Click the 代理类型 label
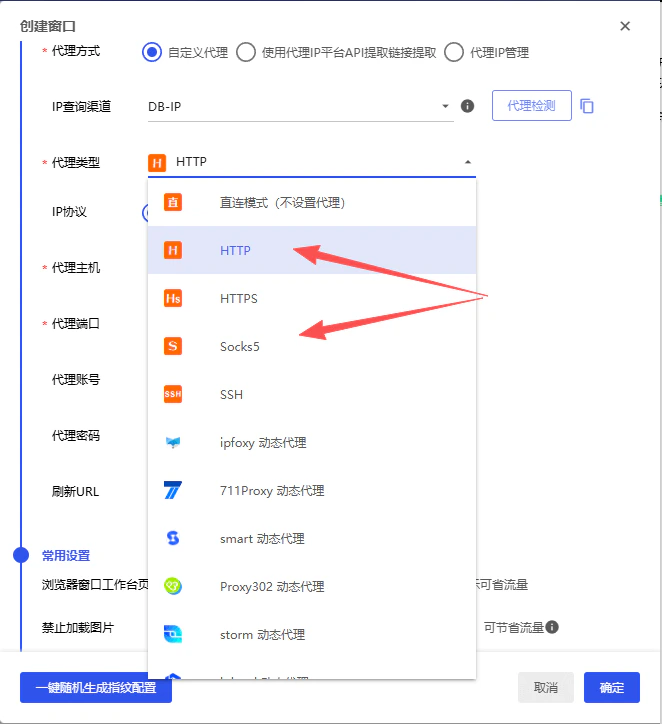Image resolution: width=662 pixels, height=724 pixels. click(x=76, y=163)
